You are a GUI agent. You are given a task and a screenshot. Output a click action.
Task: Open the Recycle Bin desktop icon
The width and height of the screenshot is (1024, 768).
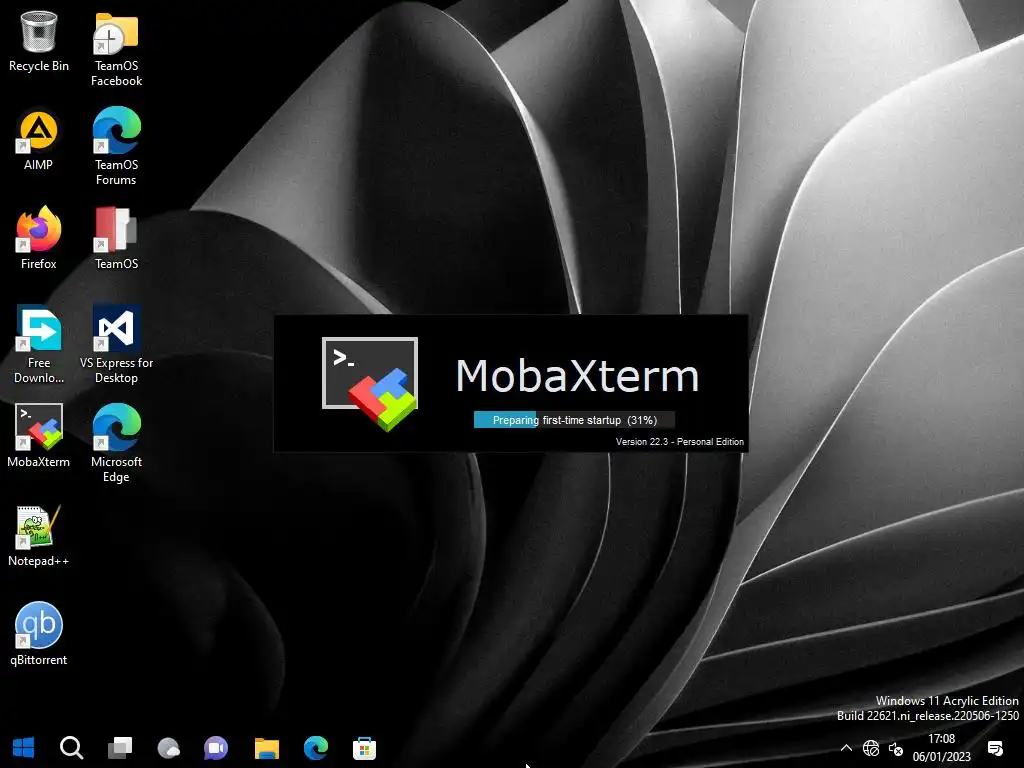coord(39,41)
